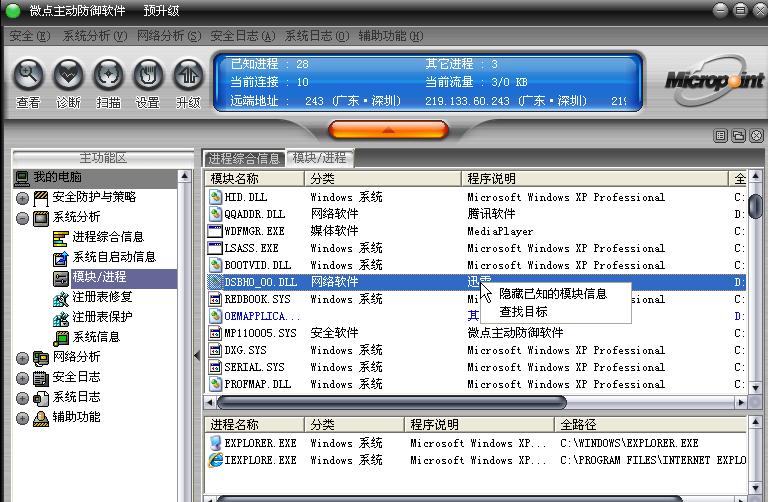This screenshot has width=768, height=502.
Task: Click the 升级 (upgrade) toolbar tool
Action: (189, 83)
